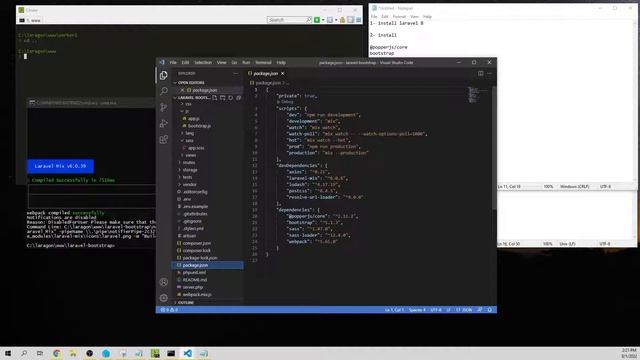
Task: Refresh the explorer file tree
Action: (x=231, y=98)
